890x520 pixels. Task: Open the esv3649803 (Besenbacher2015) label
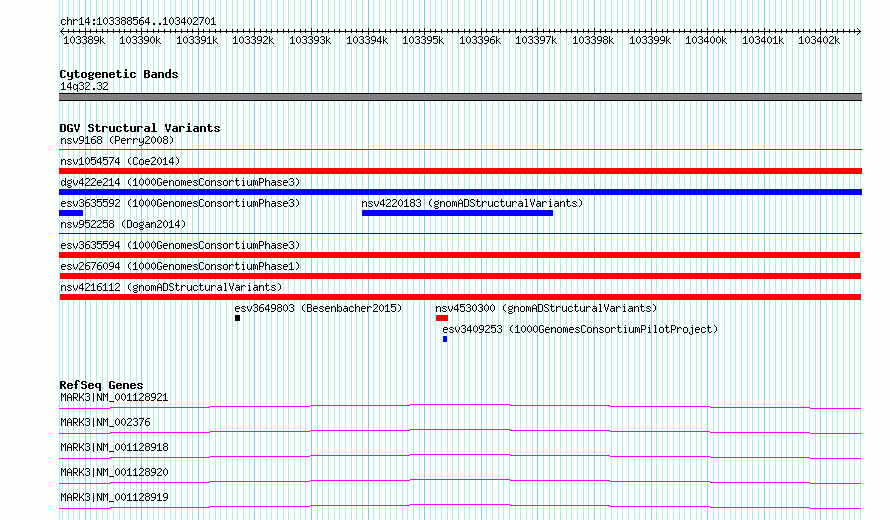[318, 308]
